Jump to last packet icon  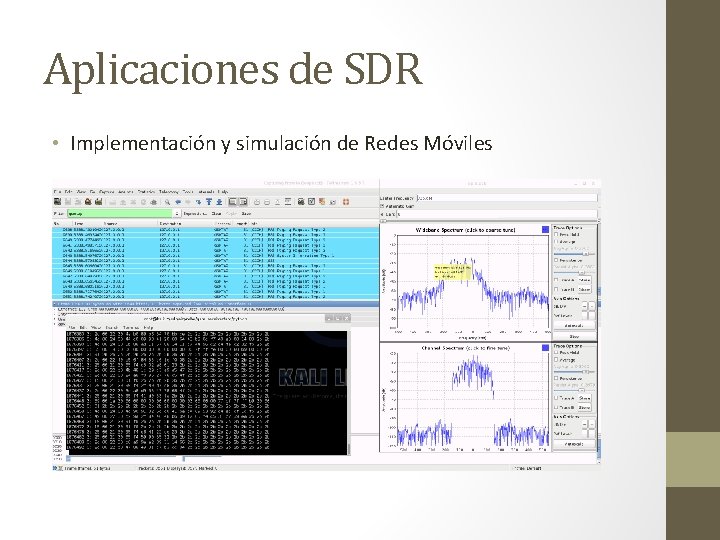(219, 202)
